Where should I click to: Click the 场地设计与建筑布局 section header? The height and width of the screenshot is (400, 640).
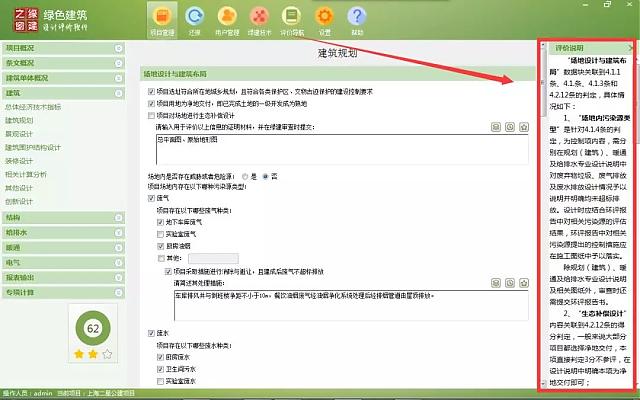pos(338,74)
